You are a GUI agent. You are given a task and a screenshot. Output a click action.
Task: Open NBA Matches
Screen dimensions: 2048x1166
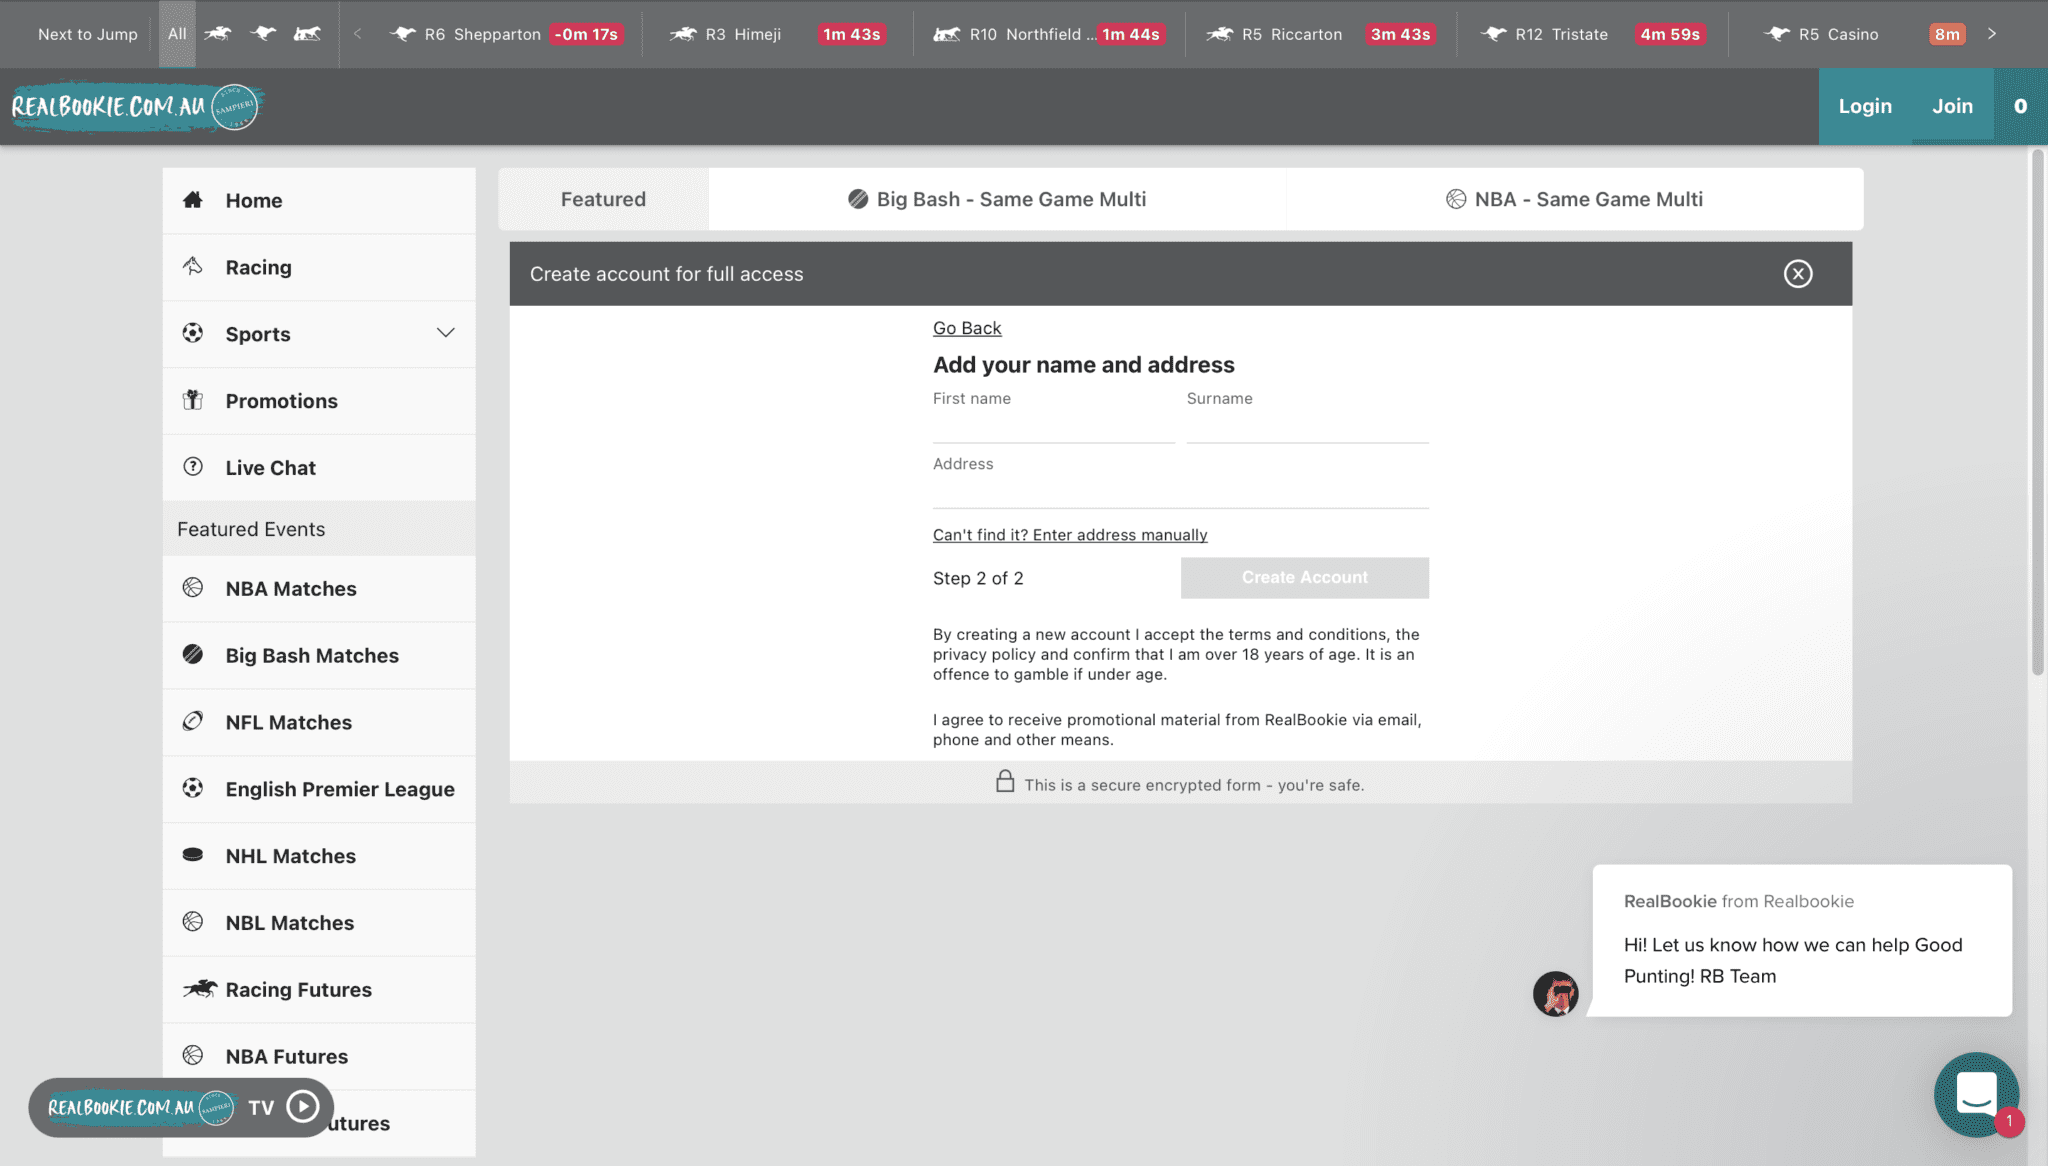(x=319, y=589)
